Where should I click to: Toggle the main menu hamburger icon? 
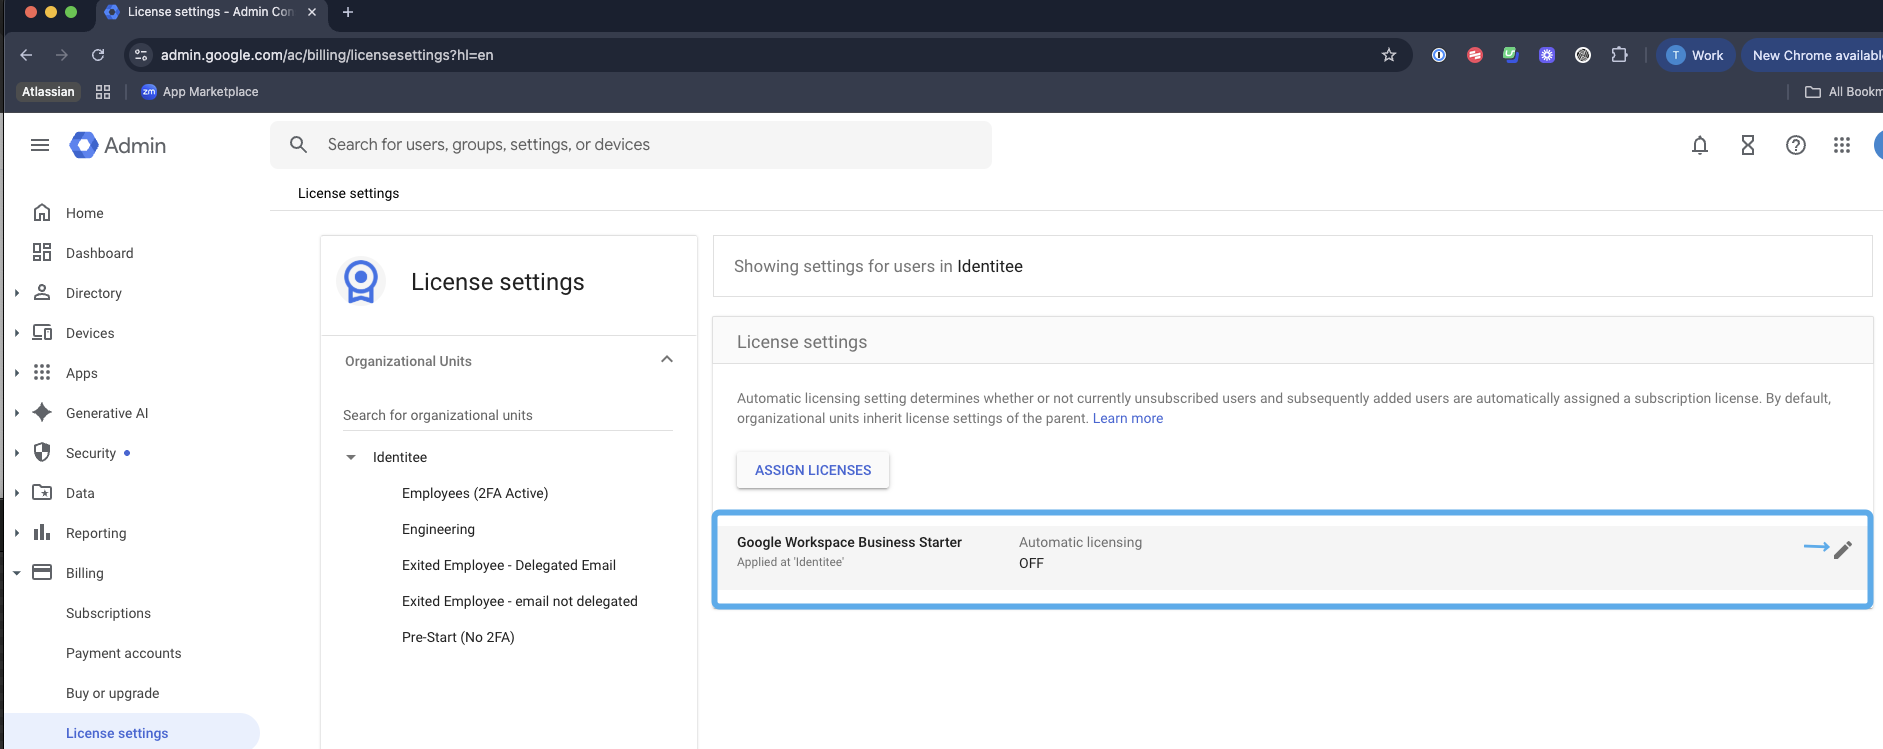[x=40, y=146]
